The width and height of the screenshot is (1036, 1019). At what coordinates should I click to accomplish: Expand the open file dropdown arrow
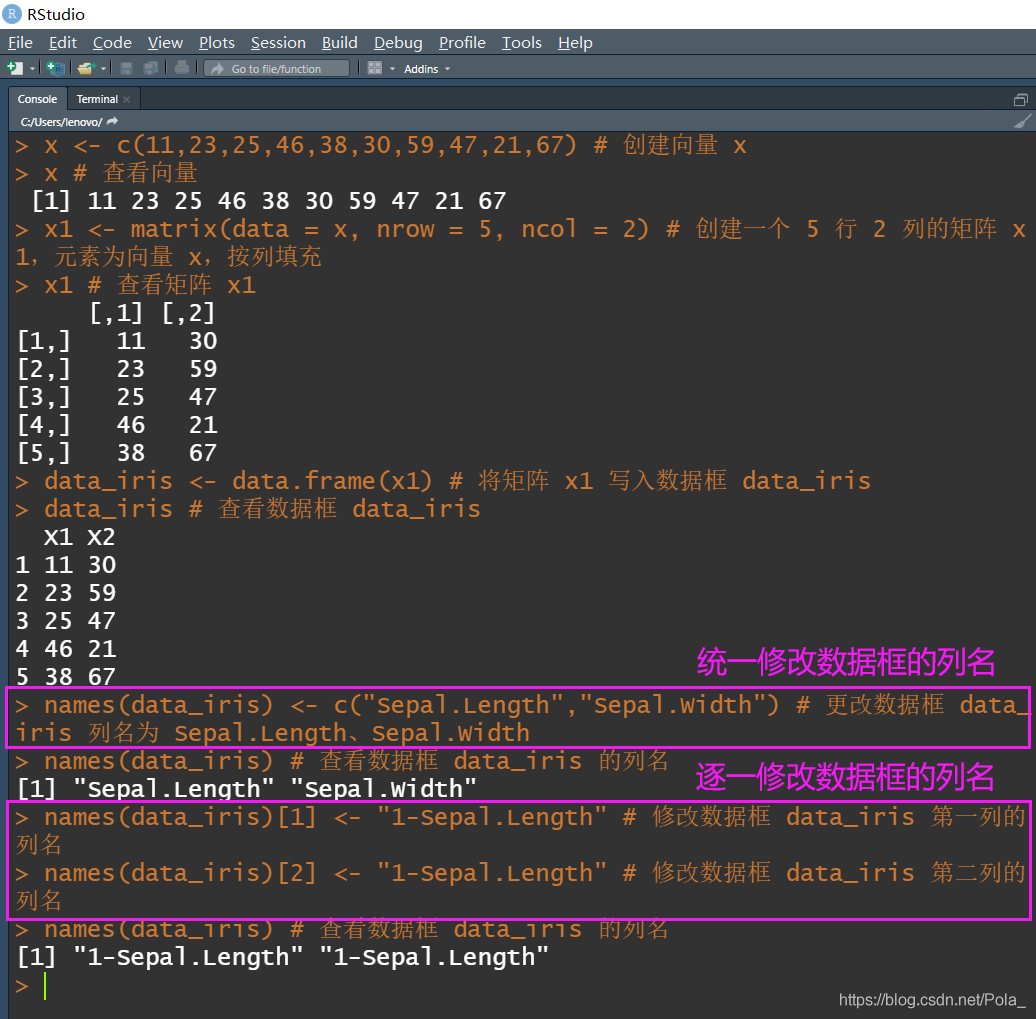click(x=103, y=68)
